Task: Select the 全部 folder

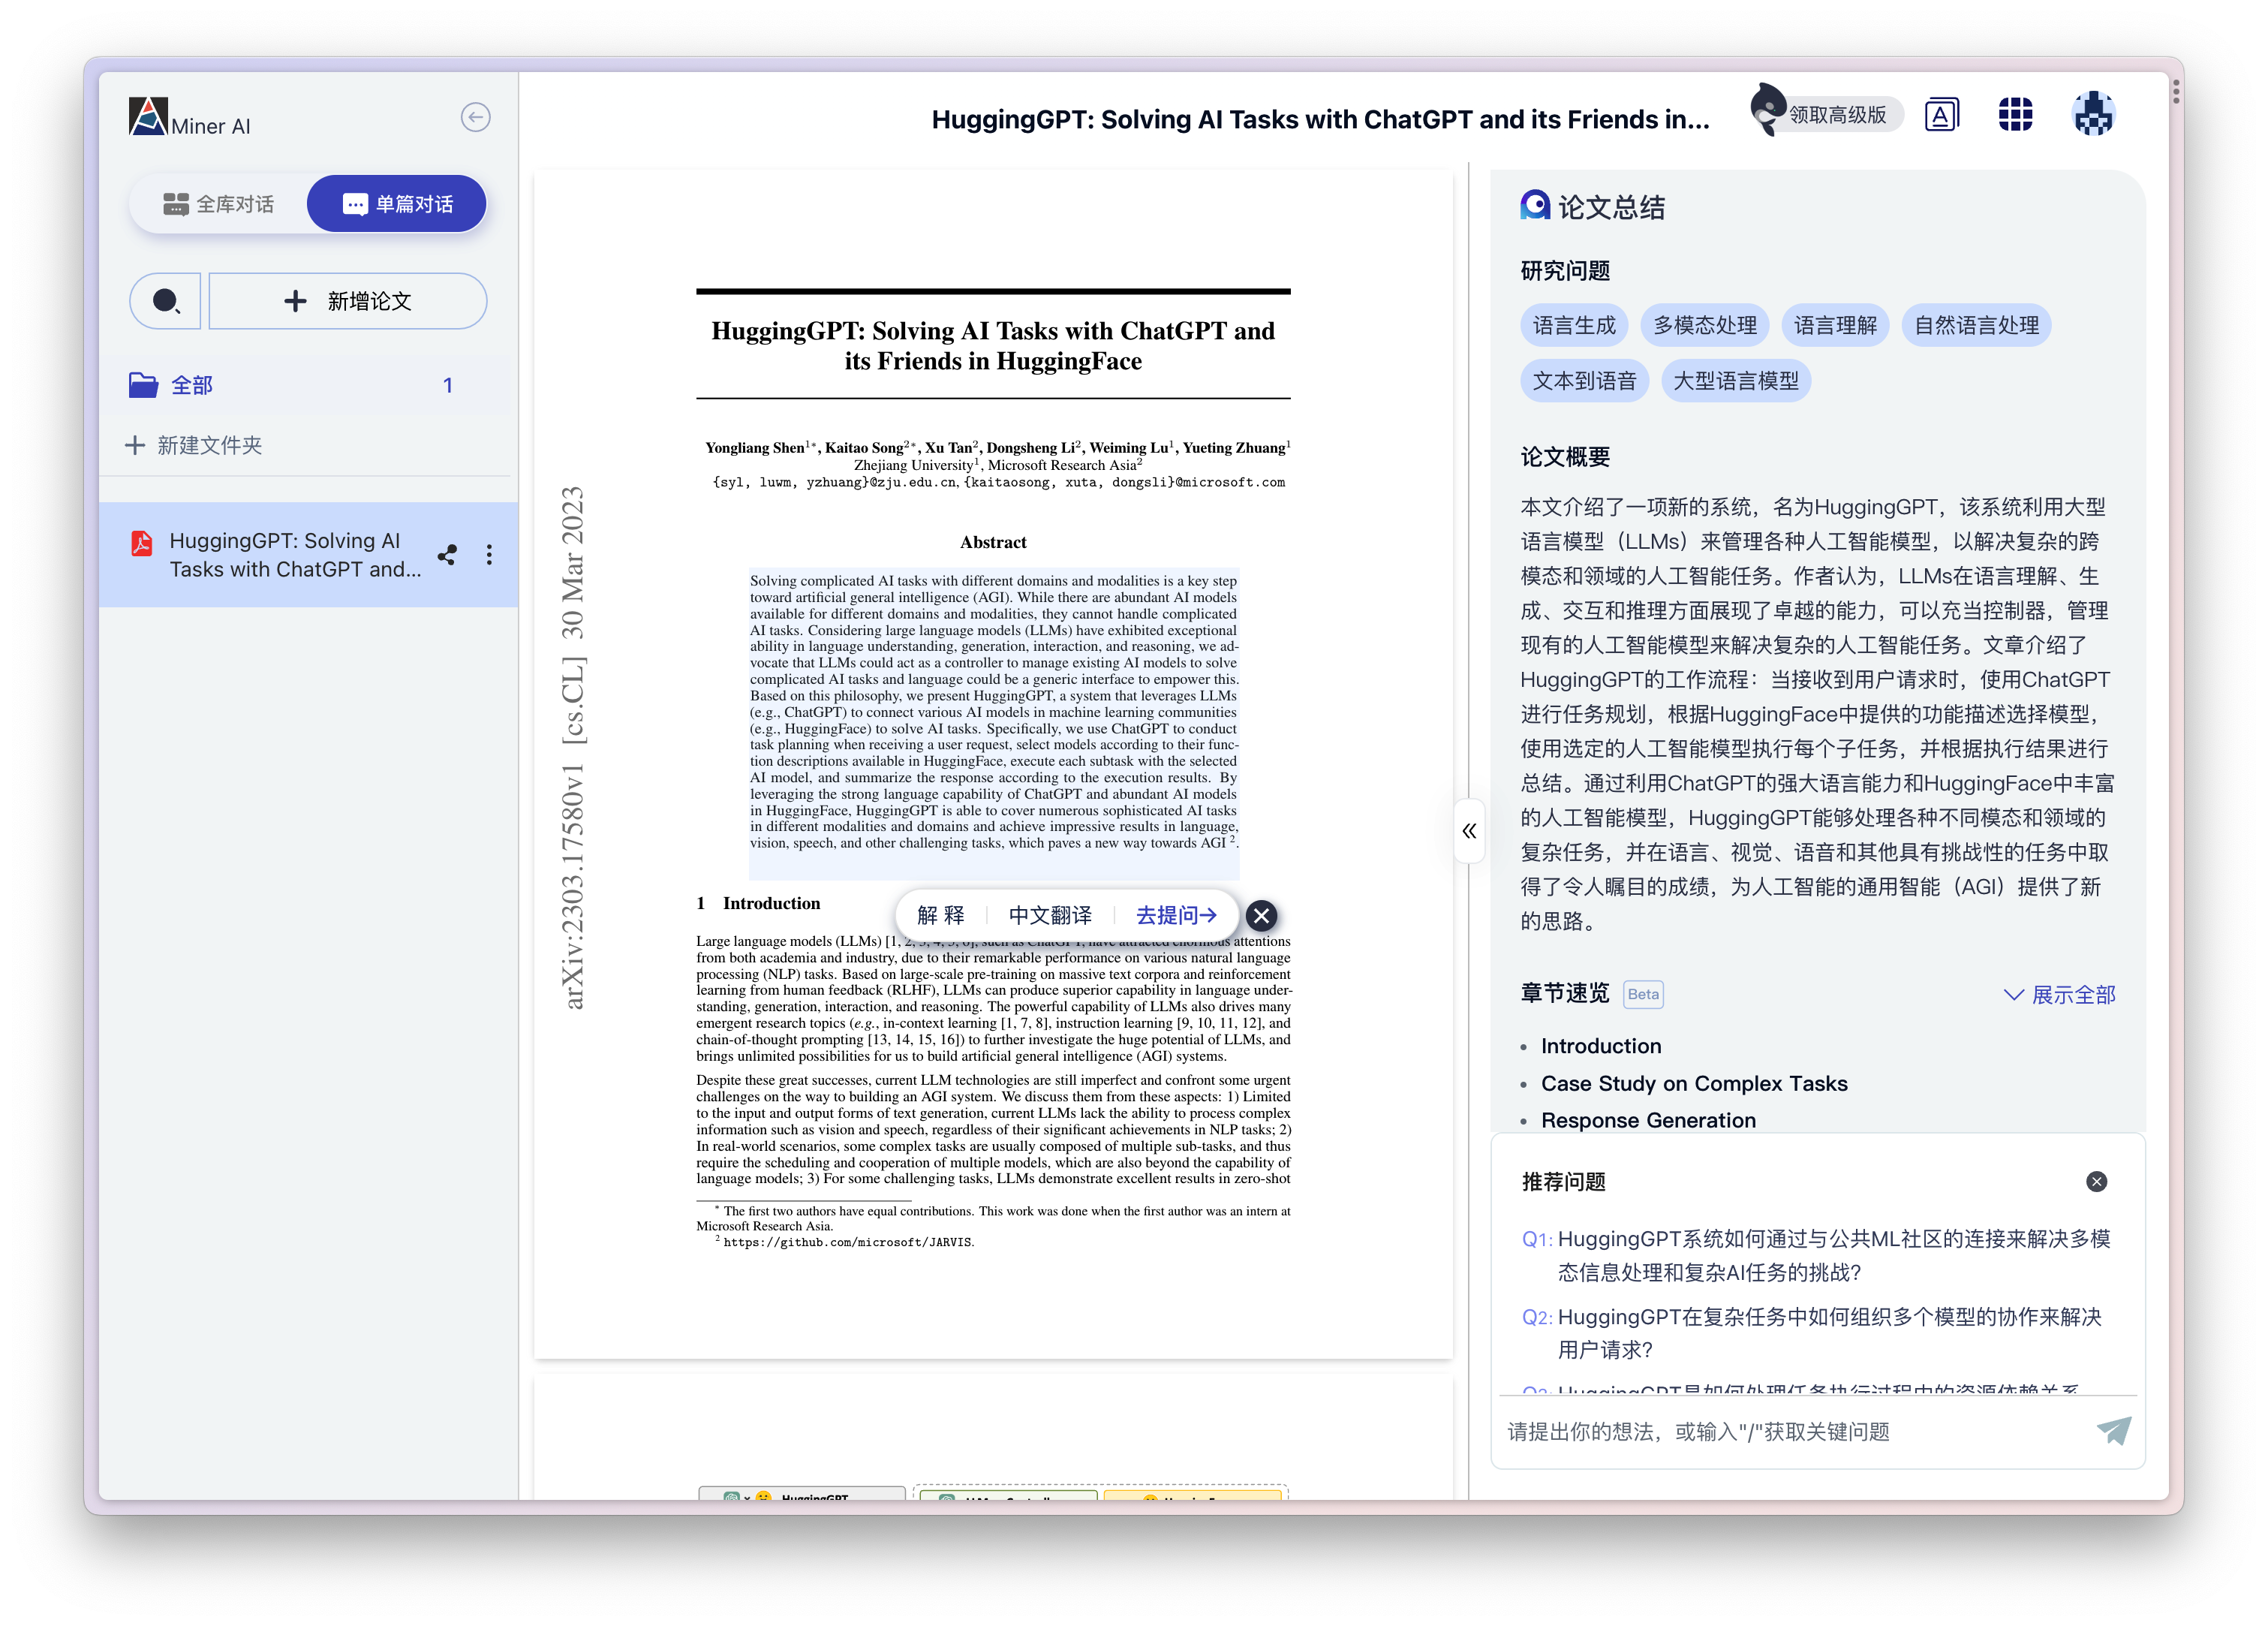Action: (x=192, y=385)
